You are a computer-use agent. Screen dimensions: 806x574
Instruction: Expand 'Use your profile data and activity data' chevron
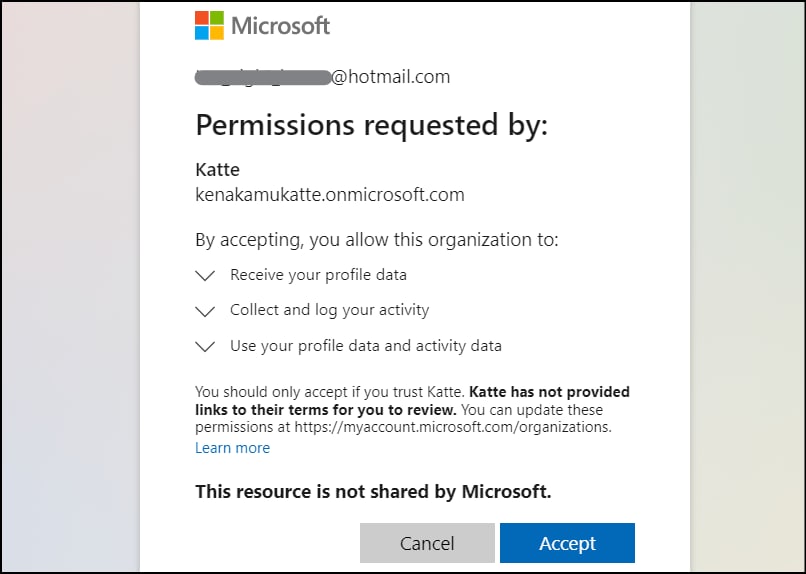205,347
